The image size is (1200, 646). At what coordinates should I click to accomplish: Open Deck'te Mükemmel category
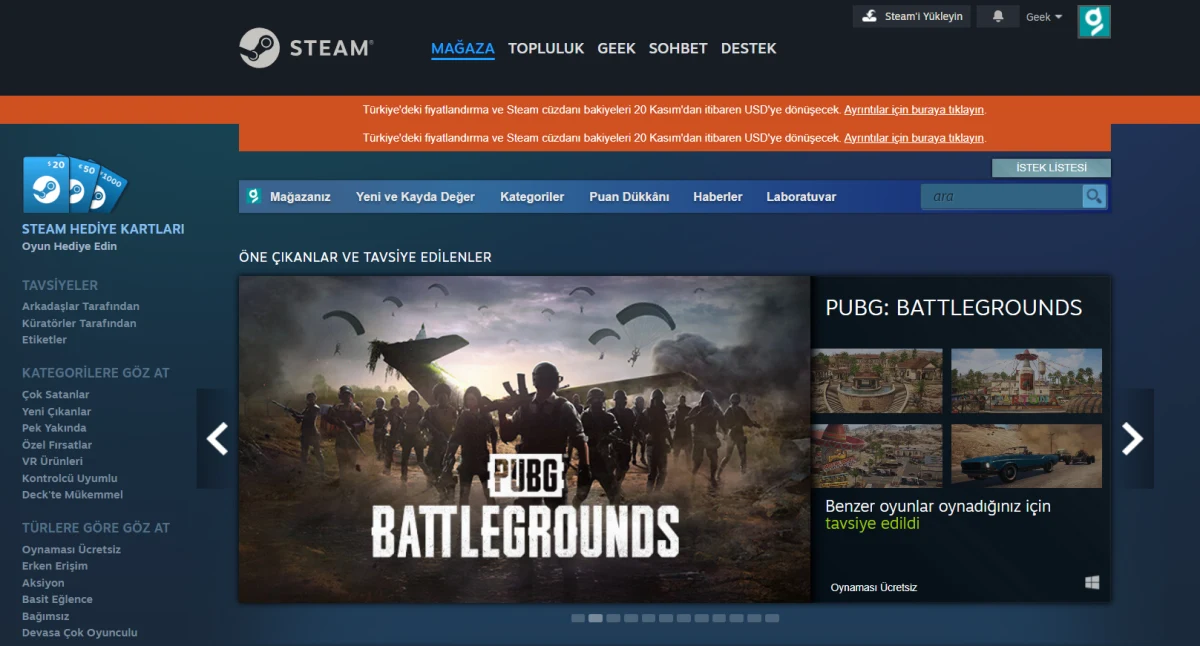click(x=72, y=495)
